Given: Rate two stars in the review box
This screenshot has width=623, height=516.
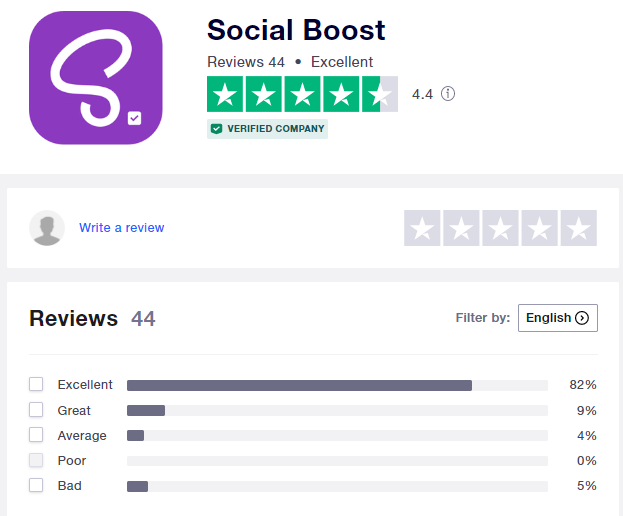Looking at the screenshot, I should pyautogui.click(x=461, y=228).
